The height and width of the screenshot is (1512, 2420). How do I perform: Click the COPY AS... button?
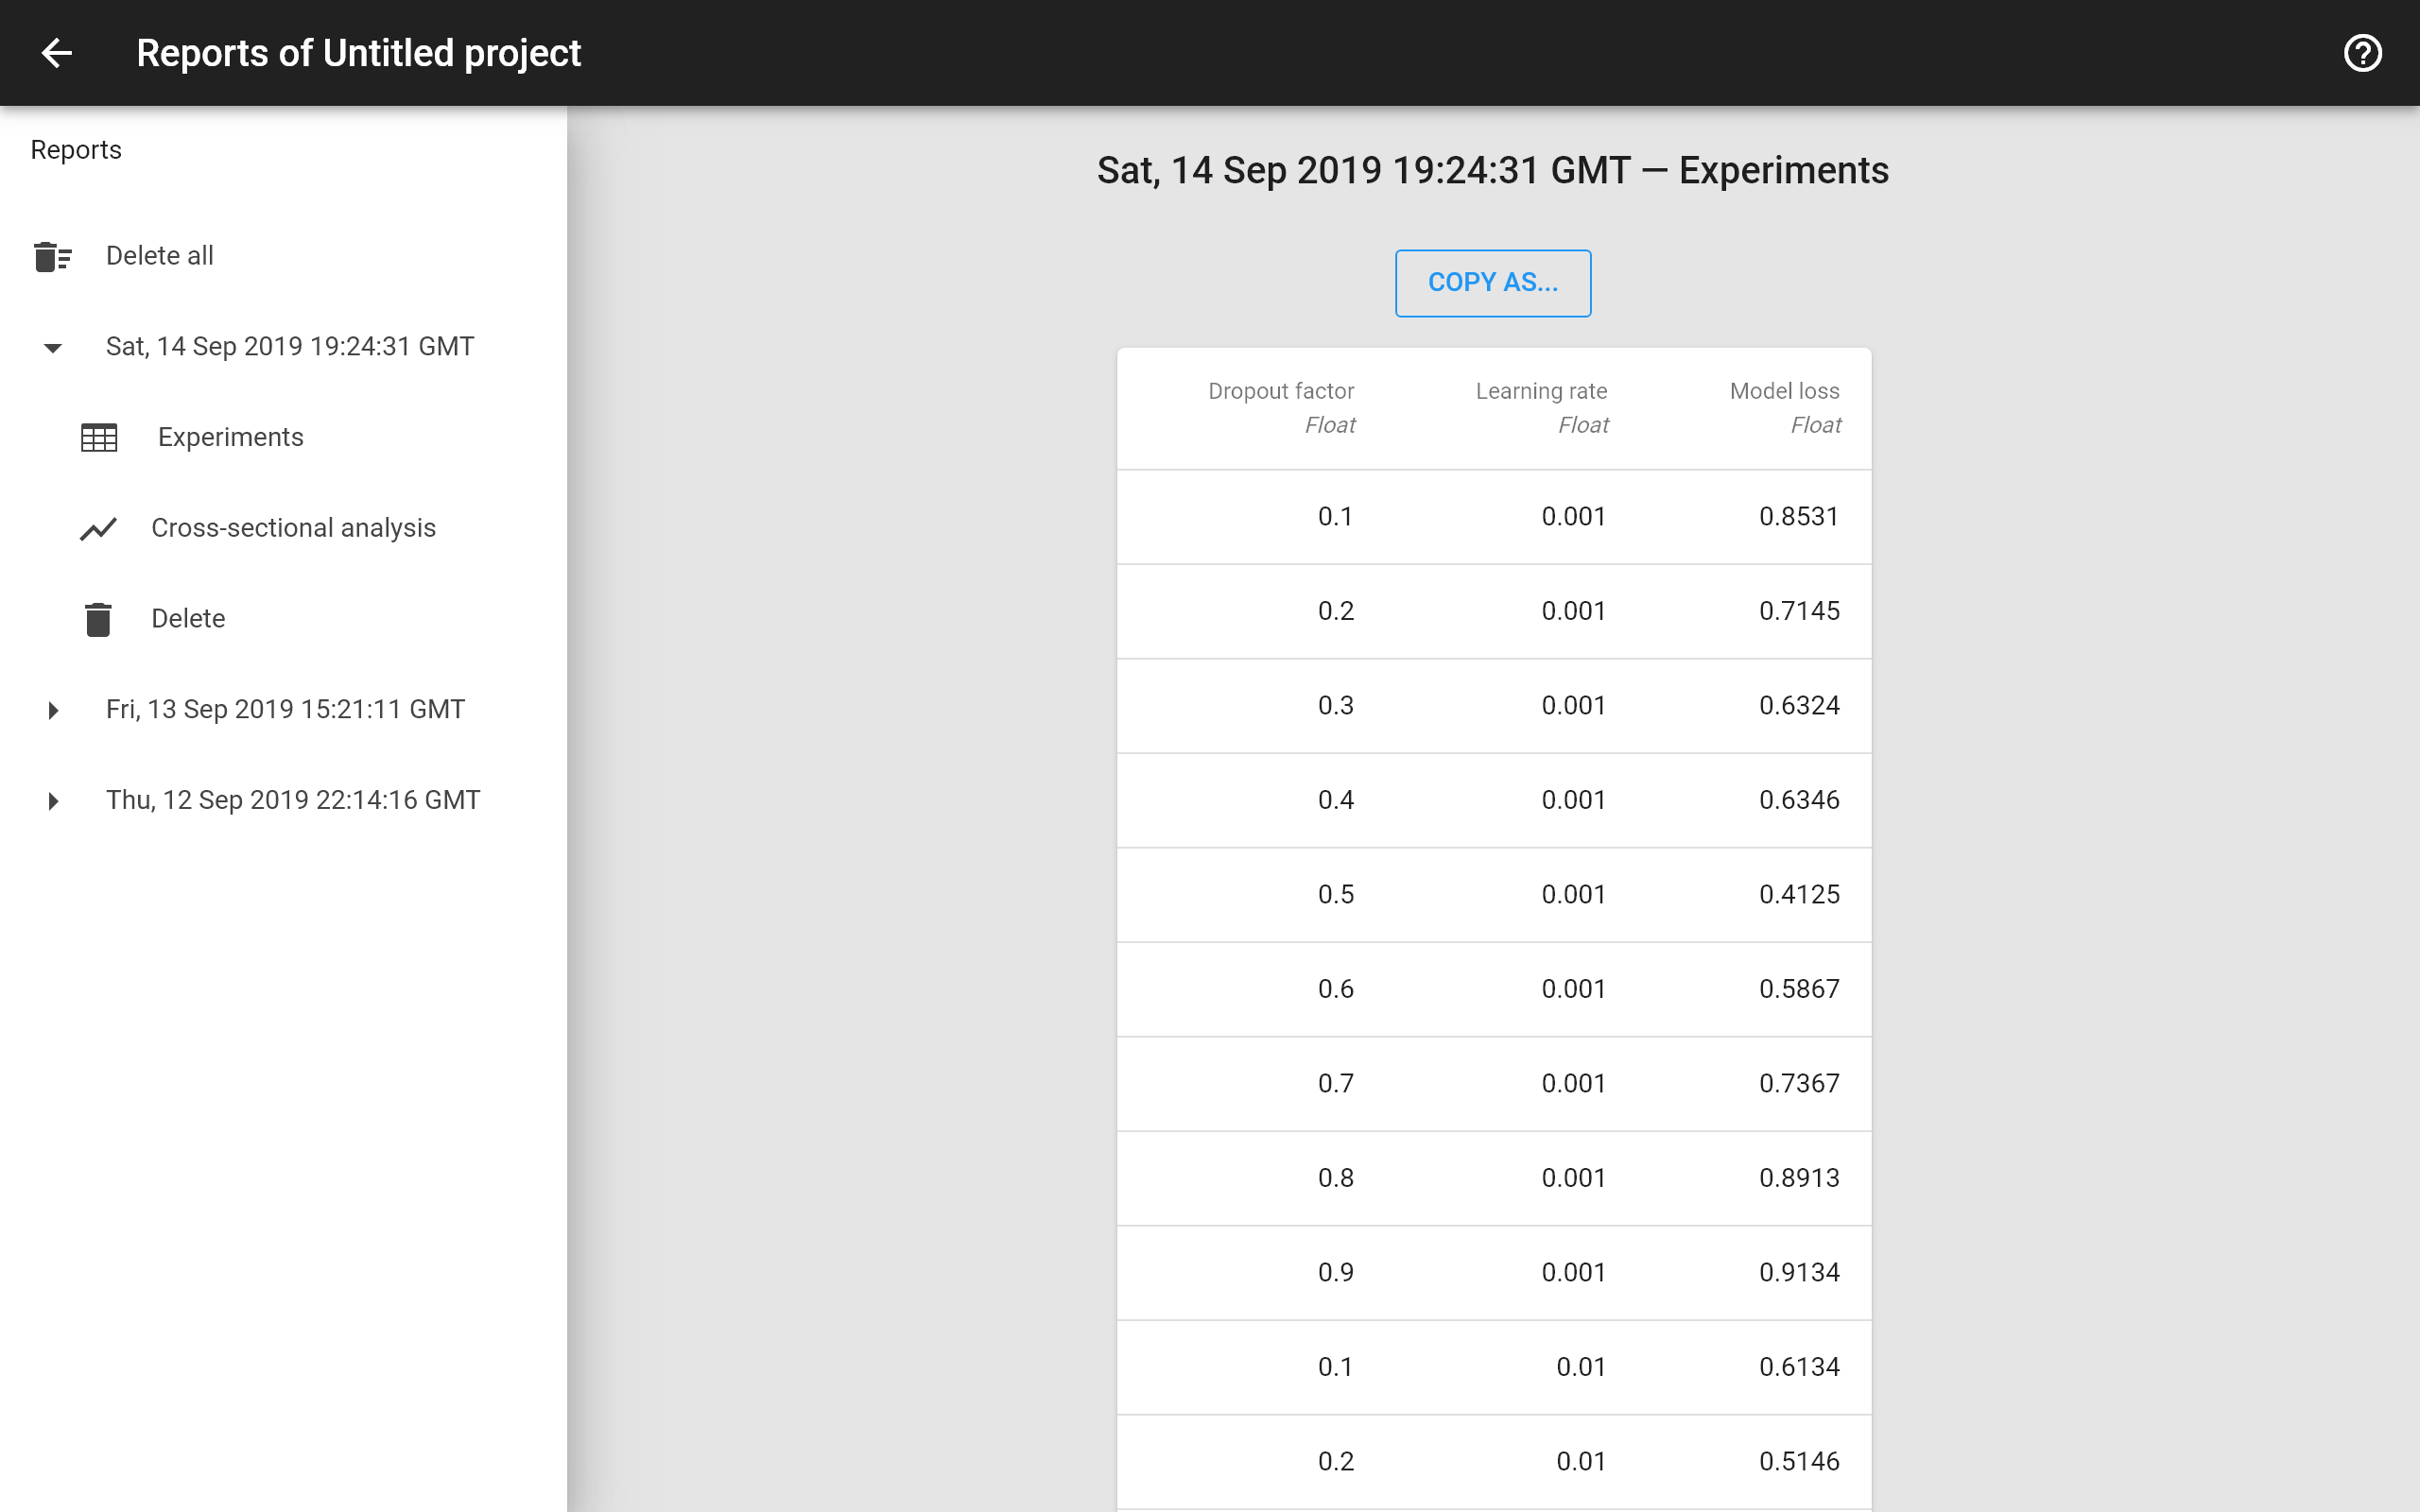click(x=1493, y=283)
